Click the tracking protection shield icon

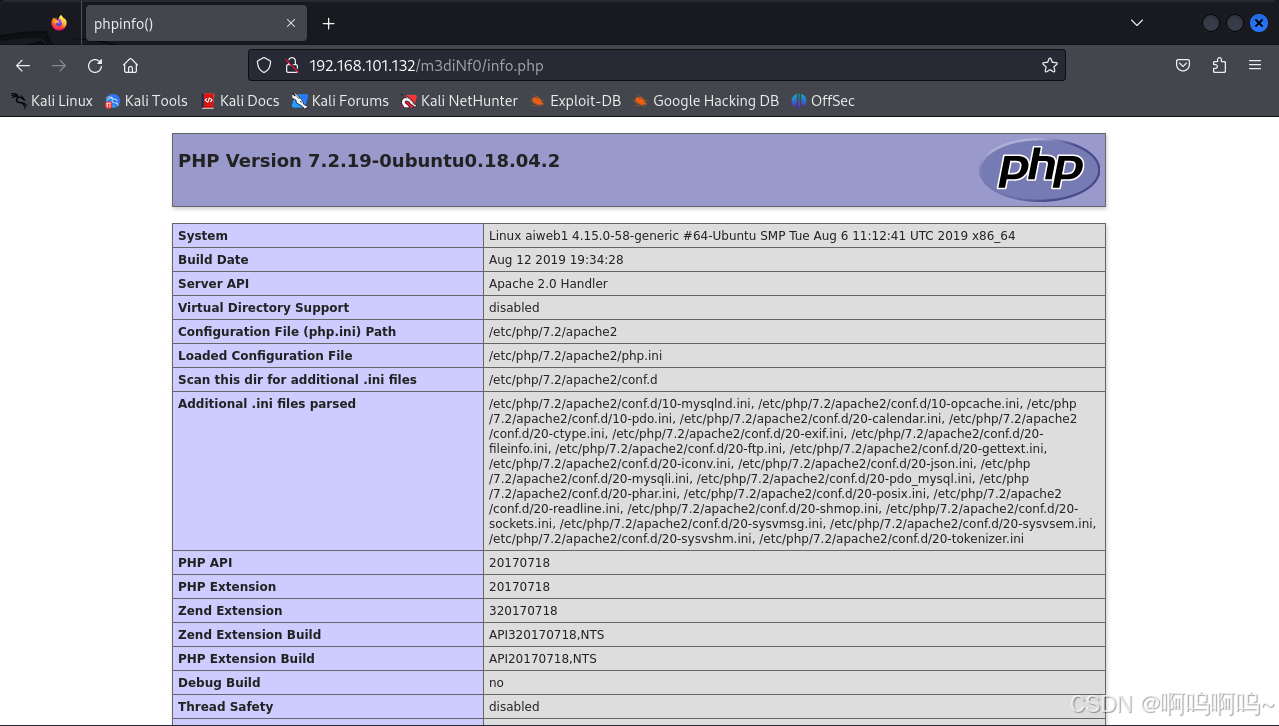(x=264, y=65)
